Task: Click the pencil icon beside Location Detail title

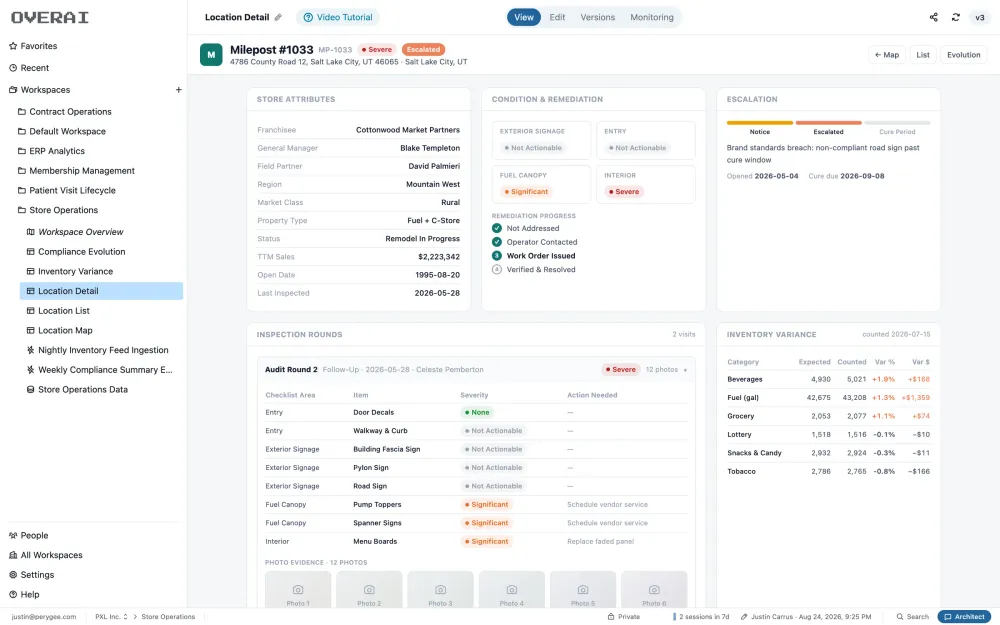Action: pyautogui.click(x=278, y=17)
